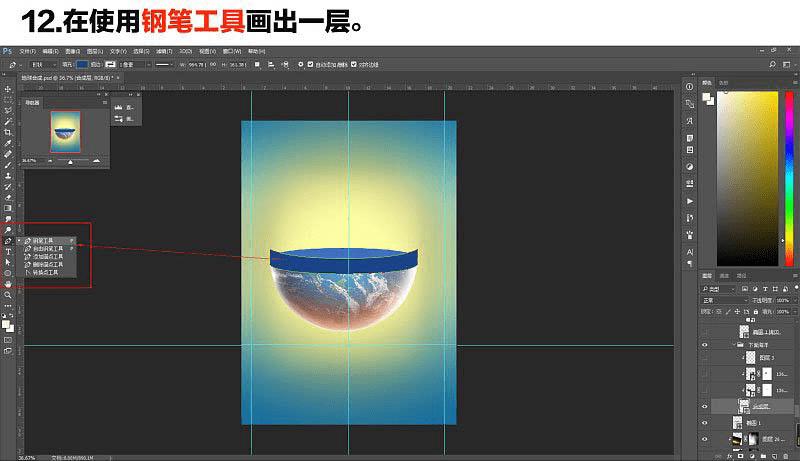This screenshot has width=800, height=461.
Task: Select the Zoom magnifier tool
Action: click(x=8, y=295)
